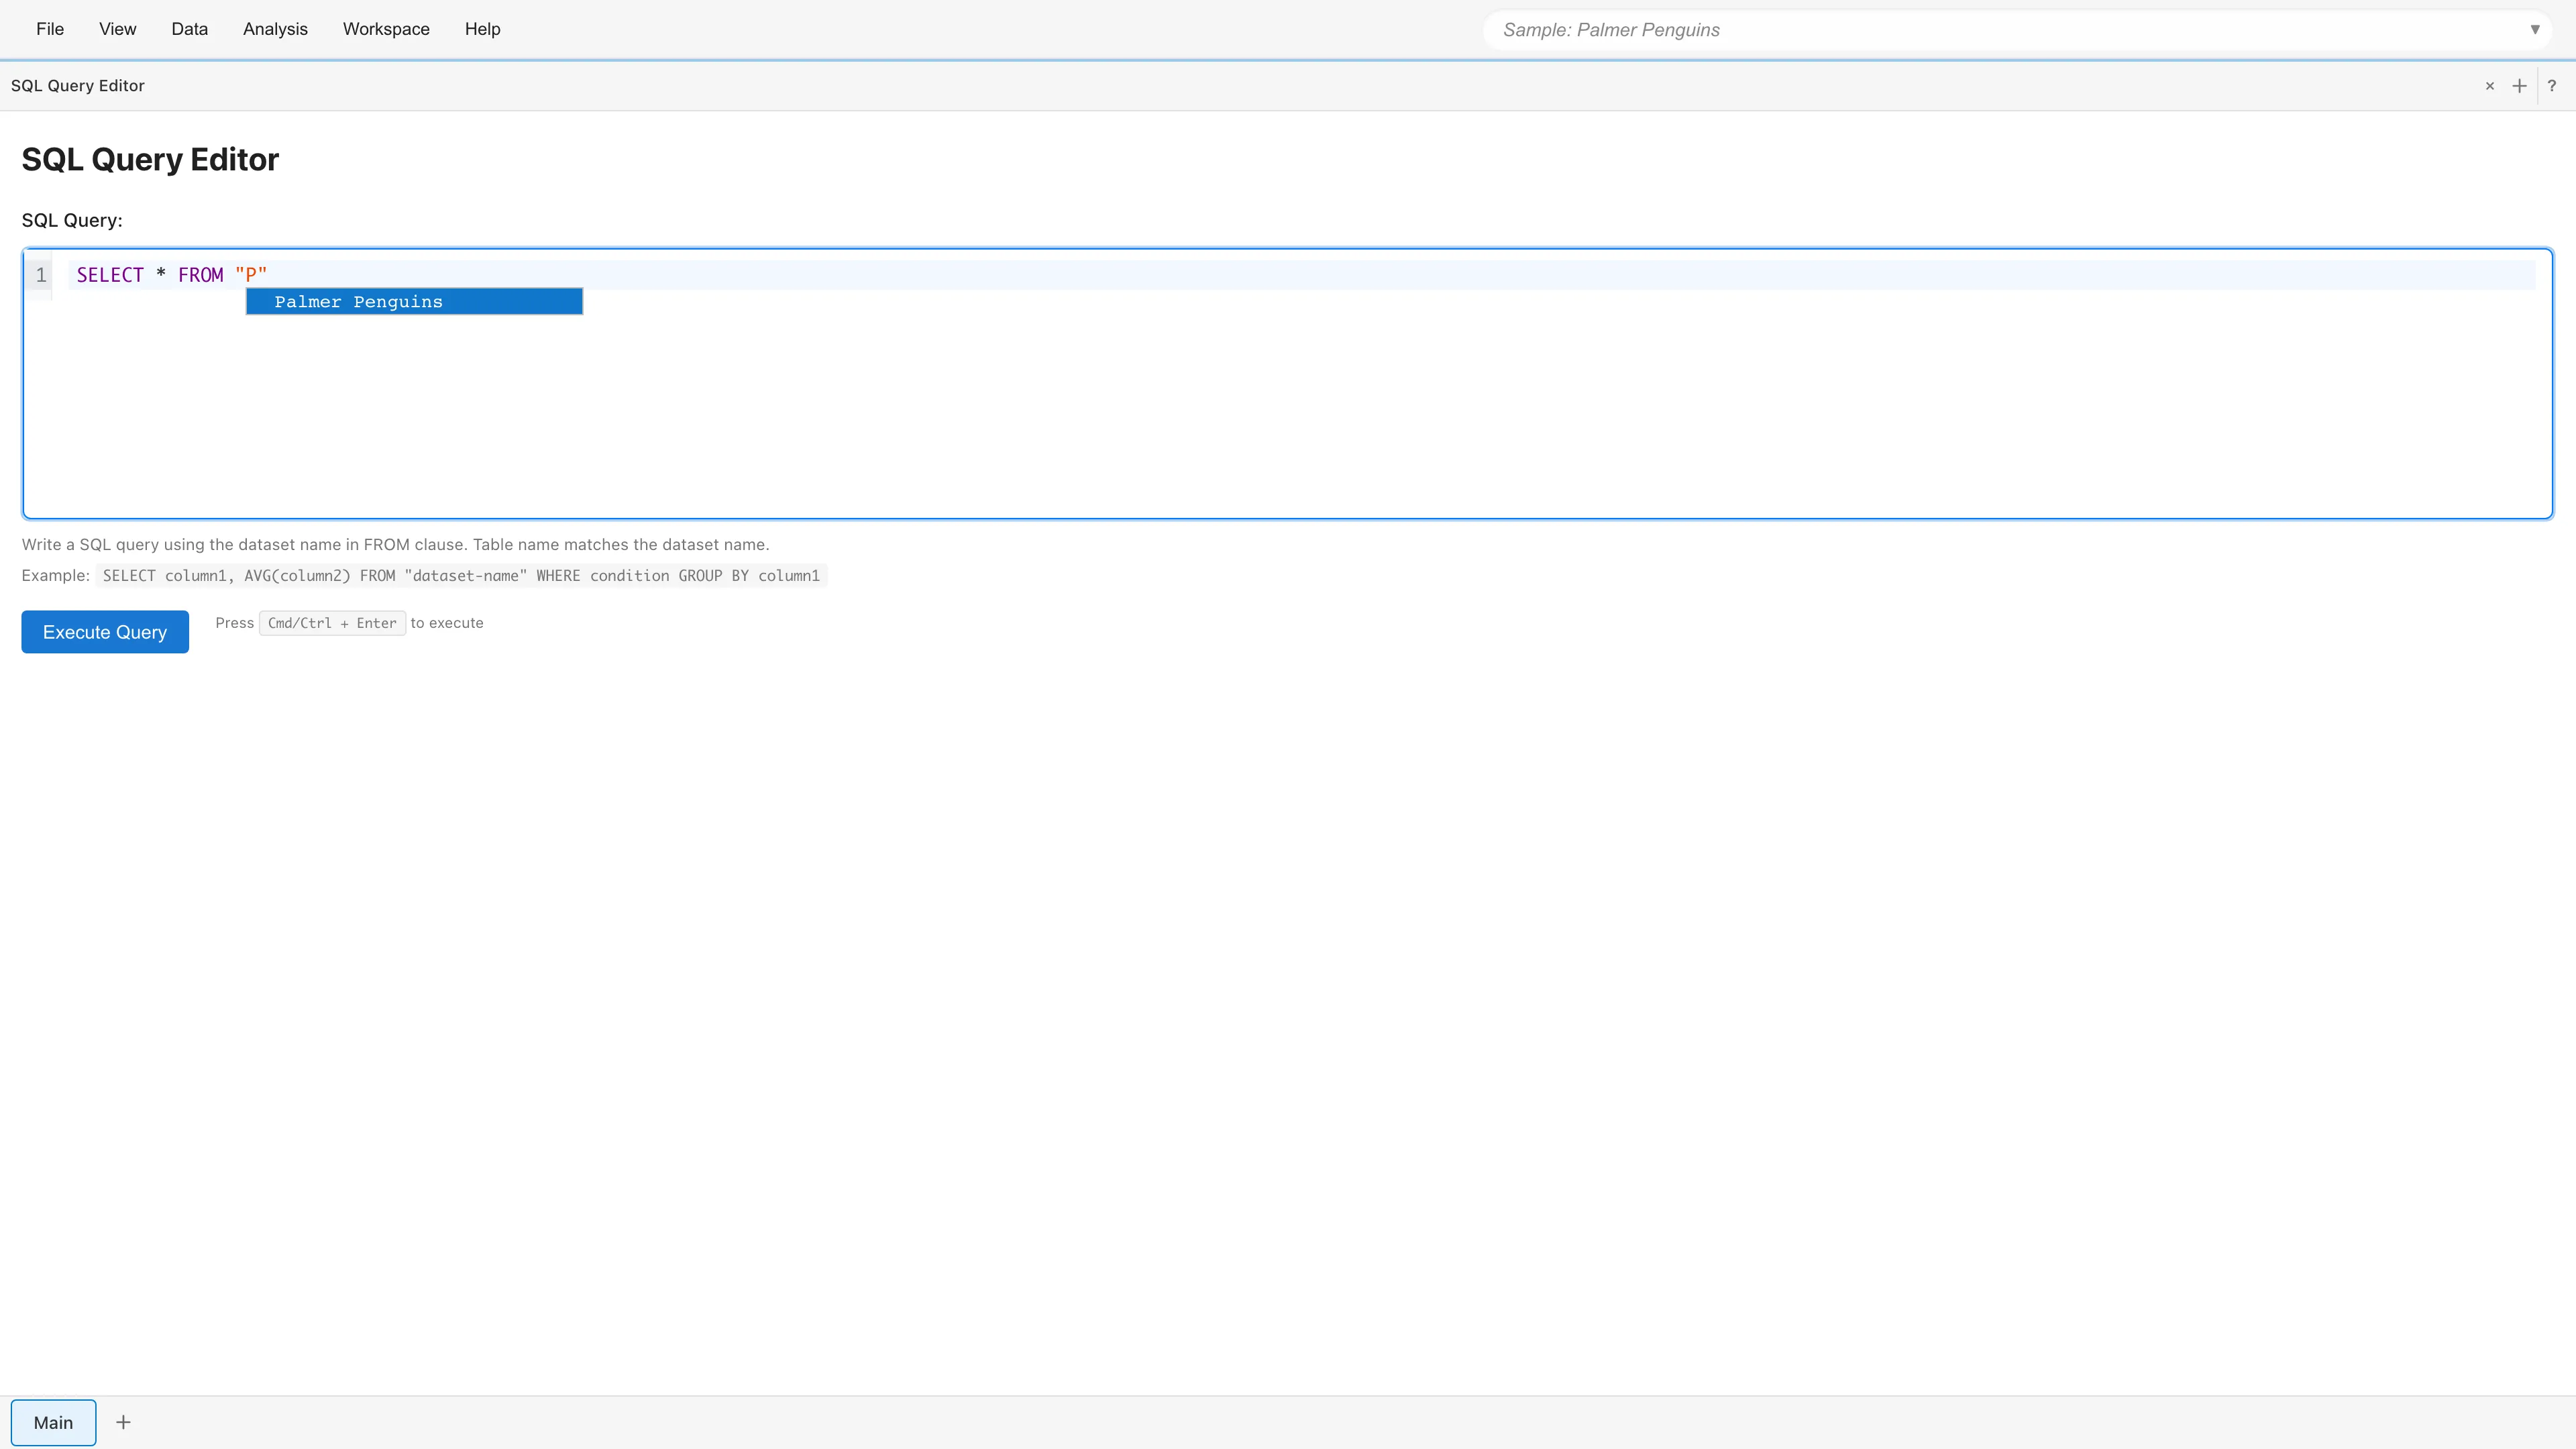2576x1449 pixels.
Task: Open panel help question mark icon
Action: (x=2552, y=86)
